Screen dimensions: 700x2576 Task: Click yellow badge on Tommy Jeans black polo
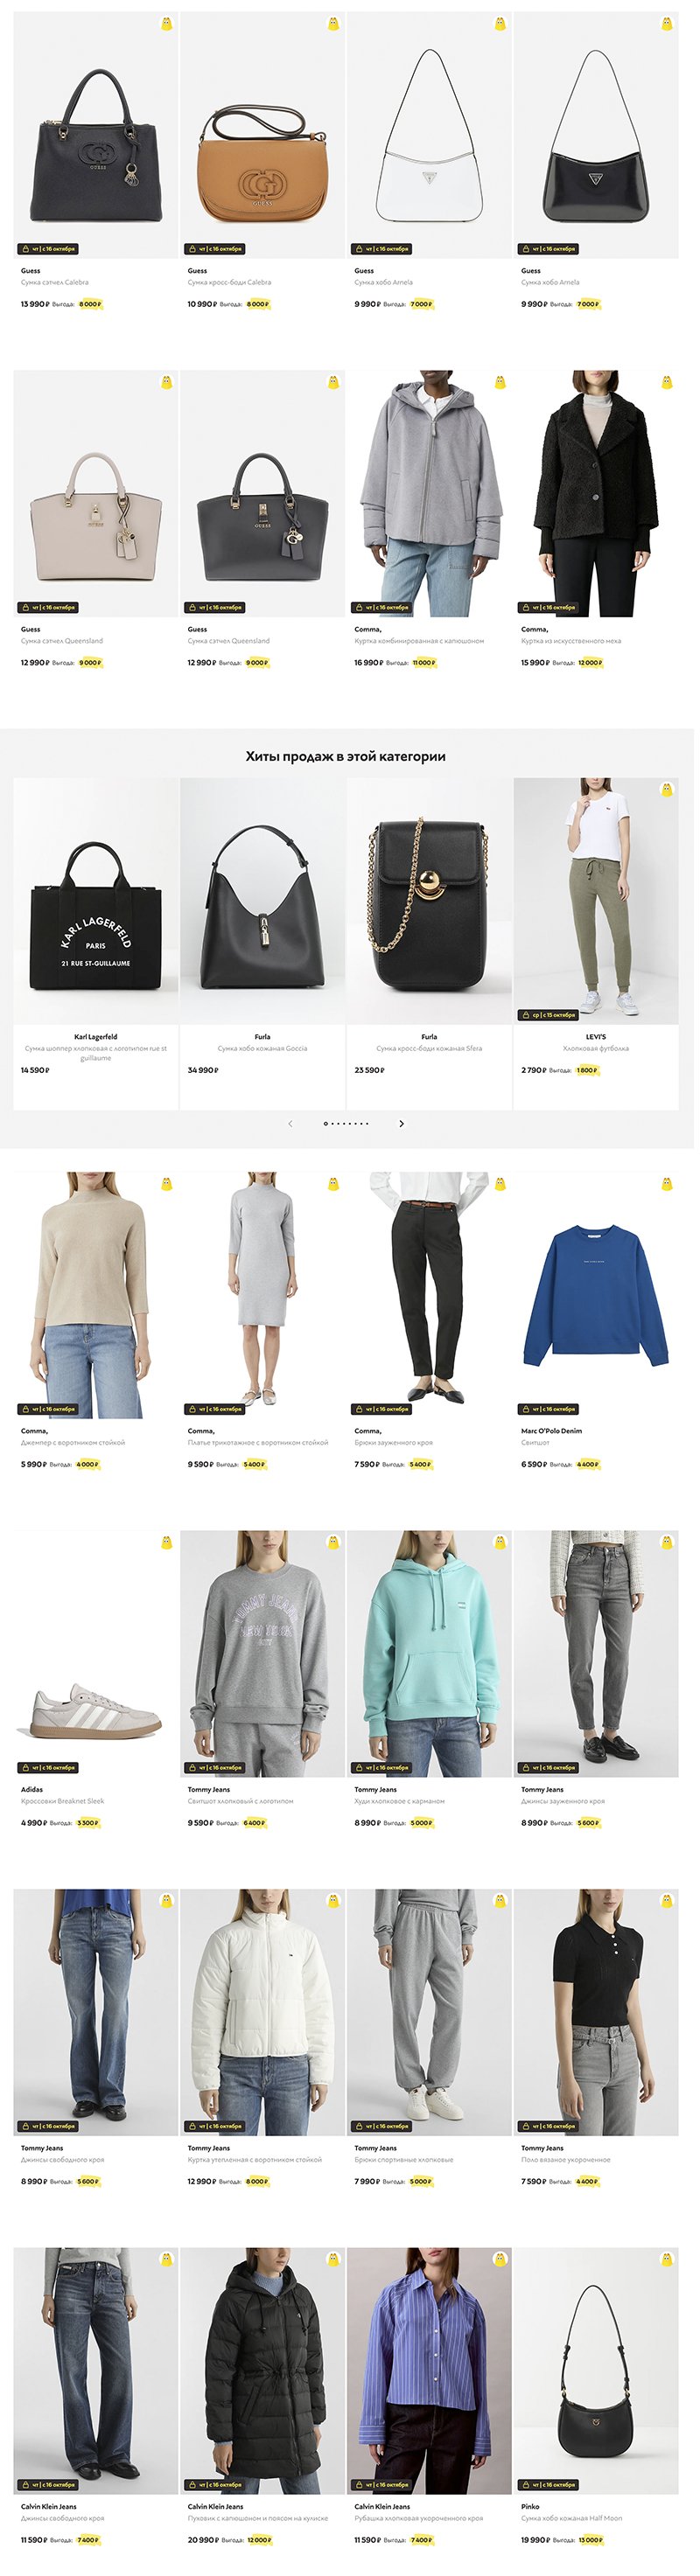click(667, 1901)
